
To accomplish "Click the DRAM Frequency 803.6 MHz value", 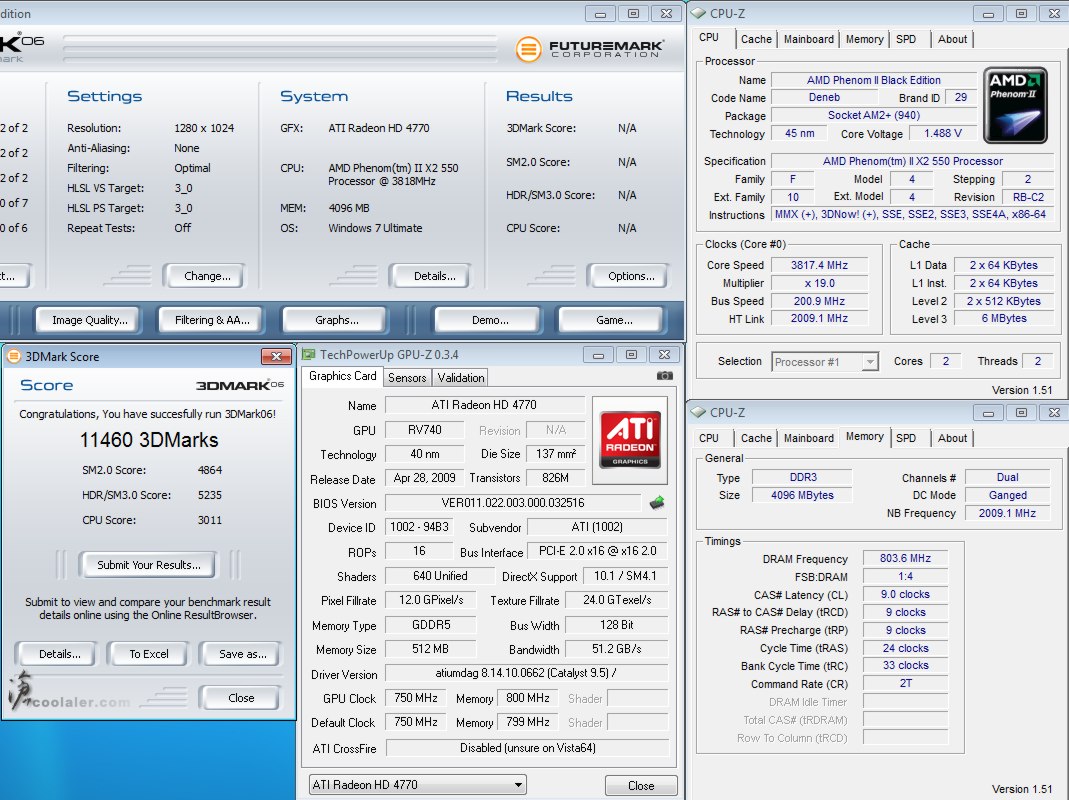I will click(x=905, y=559).
